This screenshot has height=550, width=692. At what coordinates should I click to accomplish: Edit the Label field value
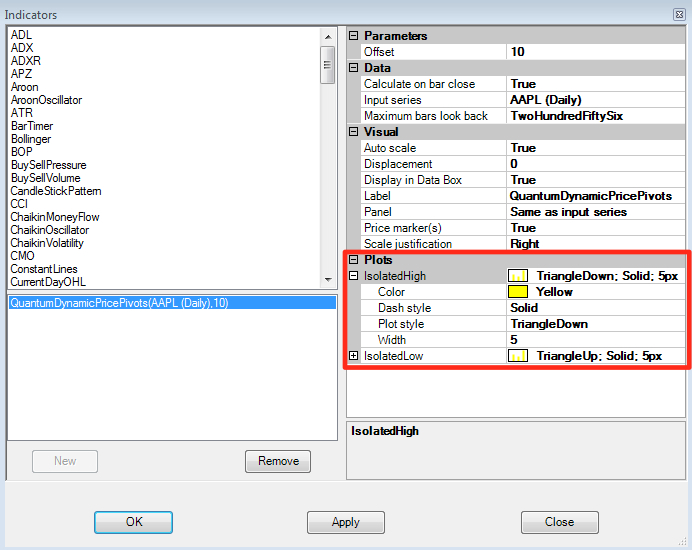(x=596, y=196)
